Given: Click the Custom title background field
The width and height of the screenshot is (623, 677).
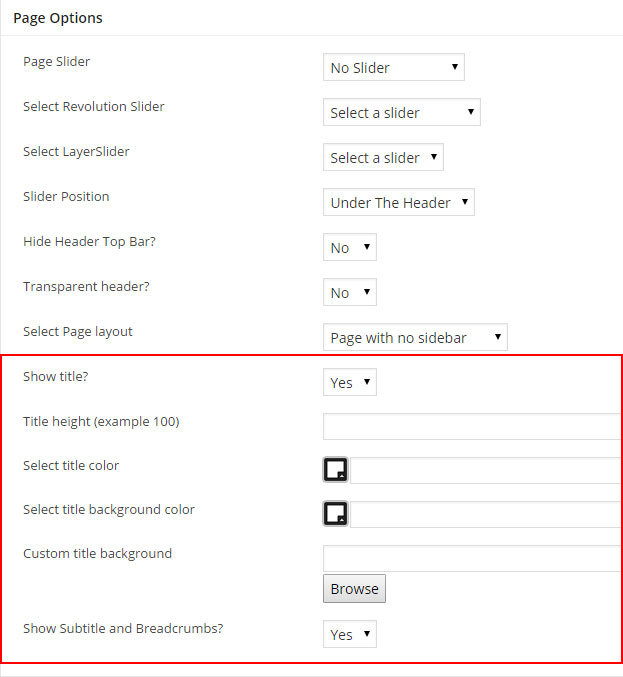Looking at the screenshot, I should coord(472,558).
